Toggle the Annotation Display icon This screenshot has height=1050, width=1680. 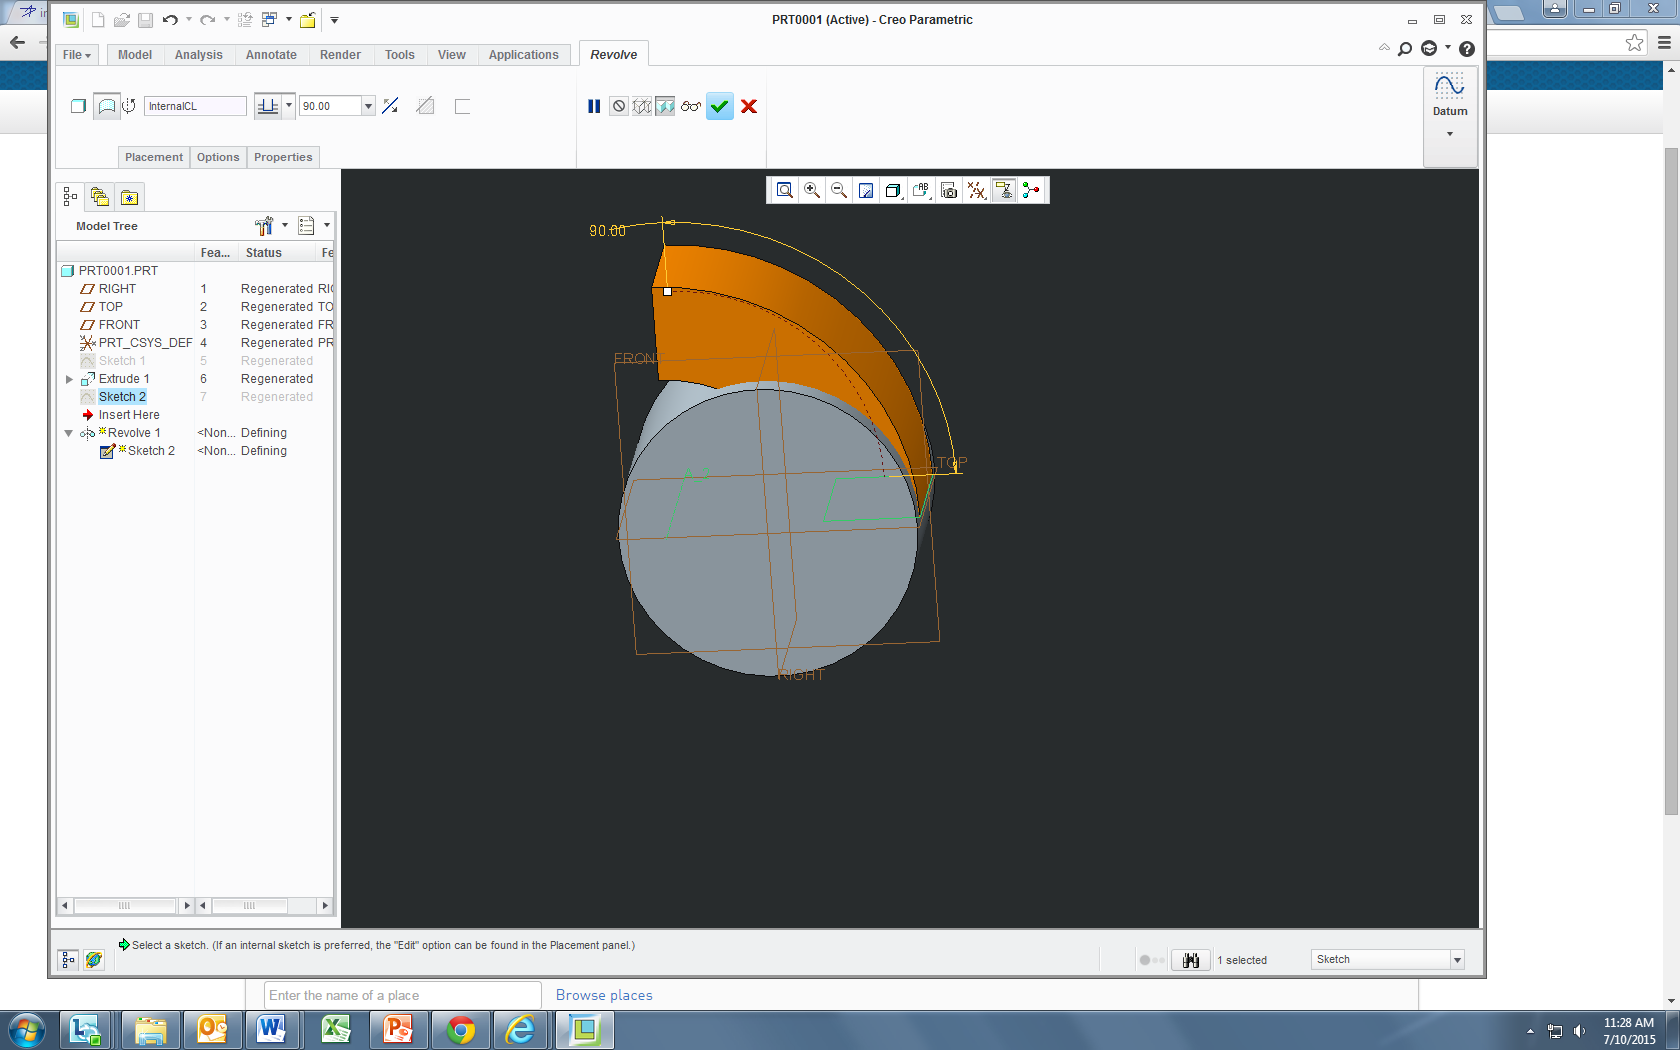pyautogui.click(x=1004, y=190)
